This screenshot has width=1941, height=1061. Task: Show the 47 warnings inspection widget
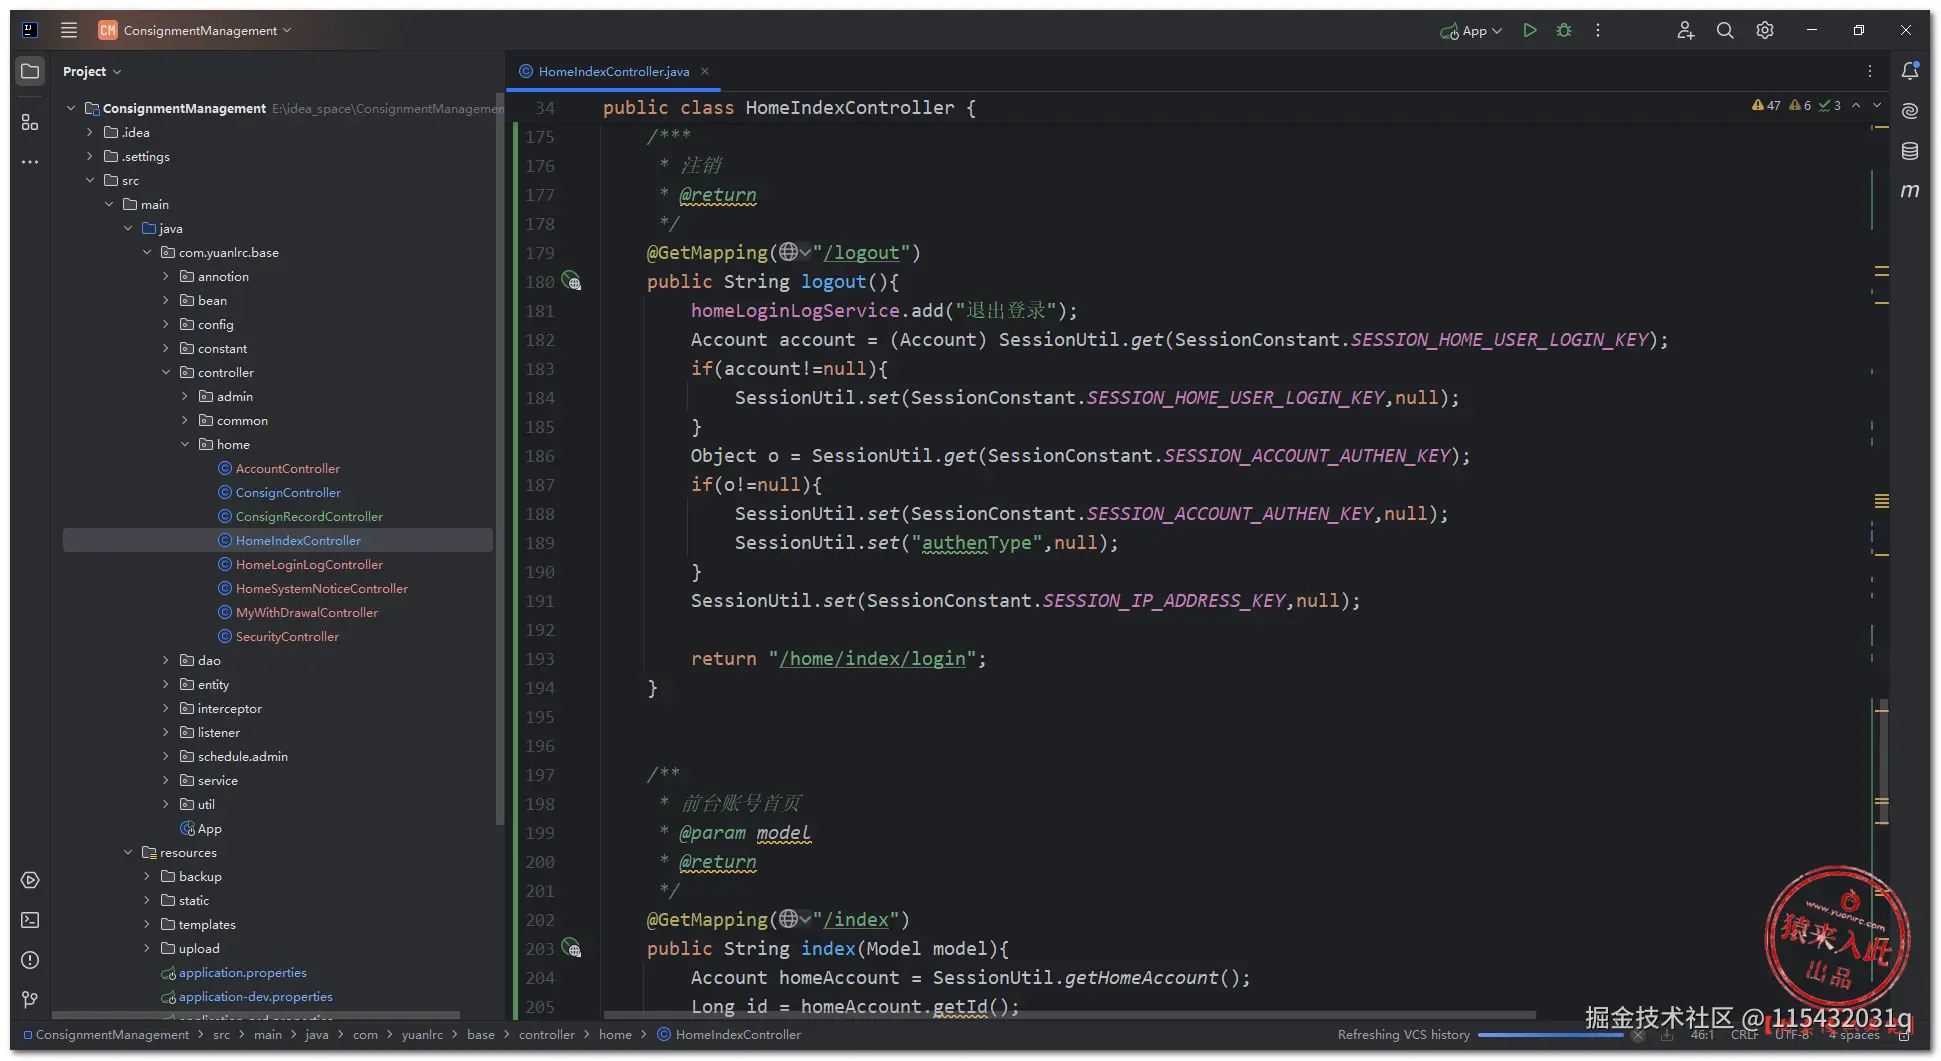[1766, 105]
